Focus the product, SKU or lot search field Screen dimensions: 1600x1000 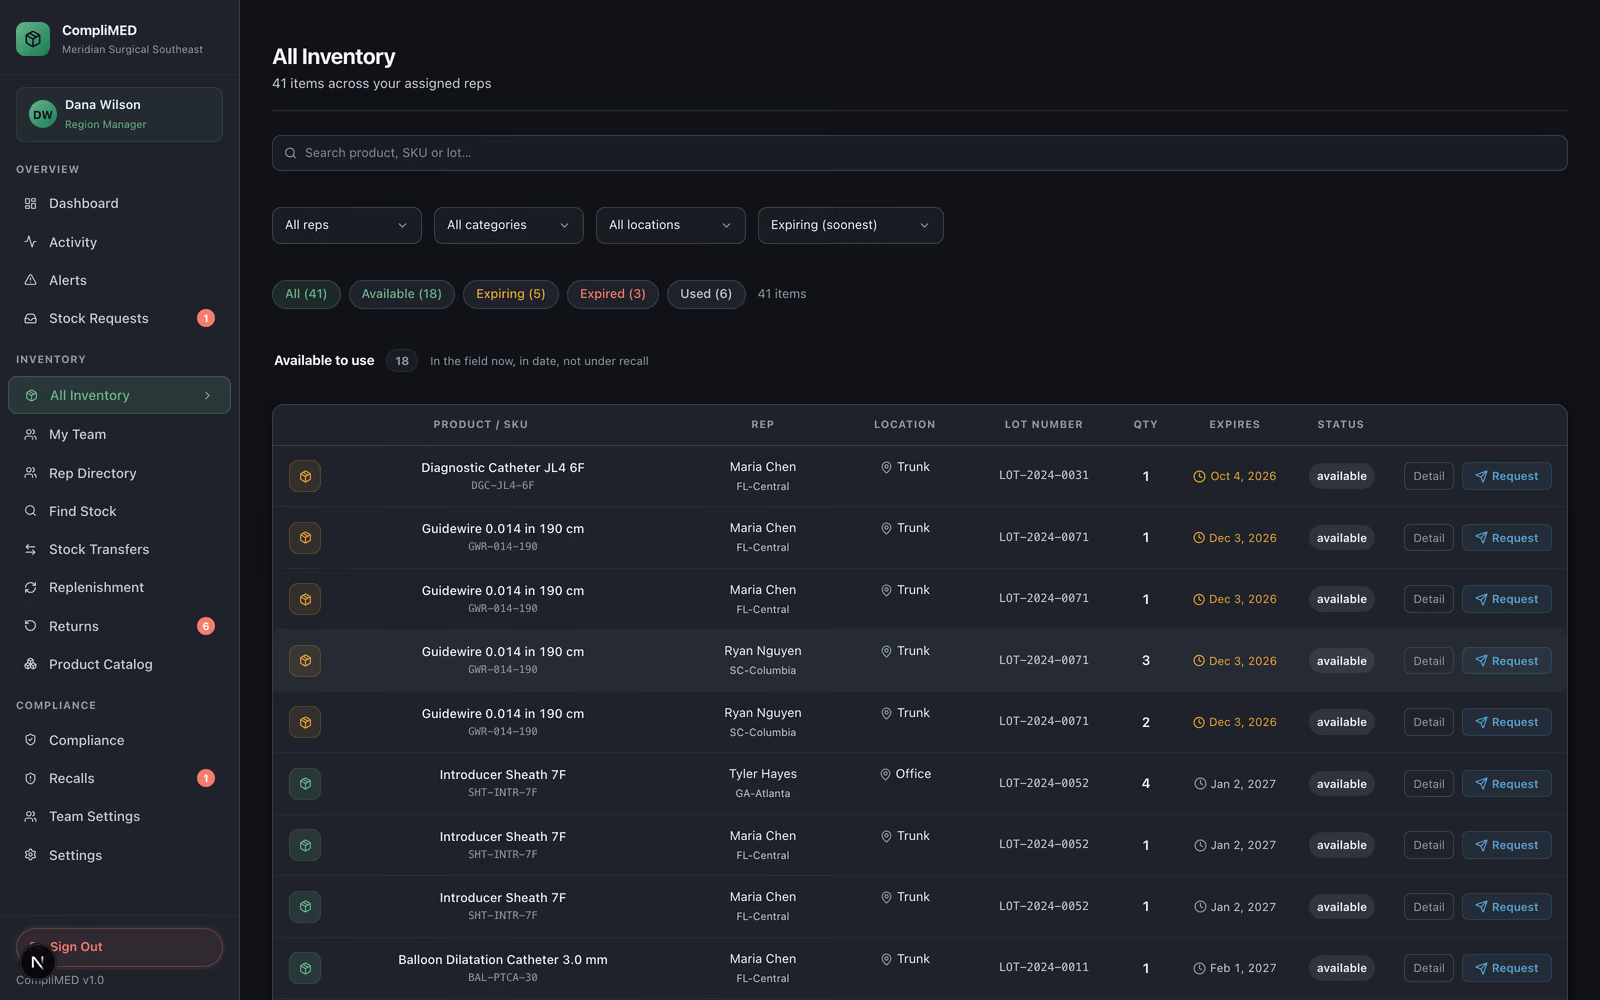pyautogui.click(x=920, y=153)
